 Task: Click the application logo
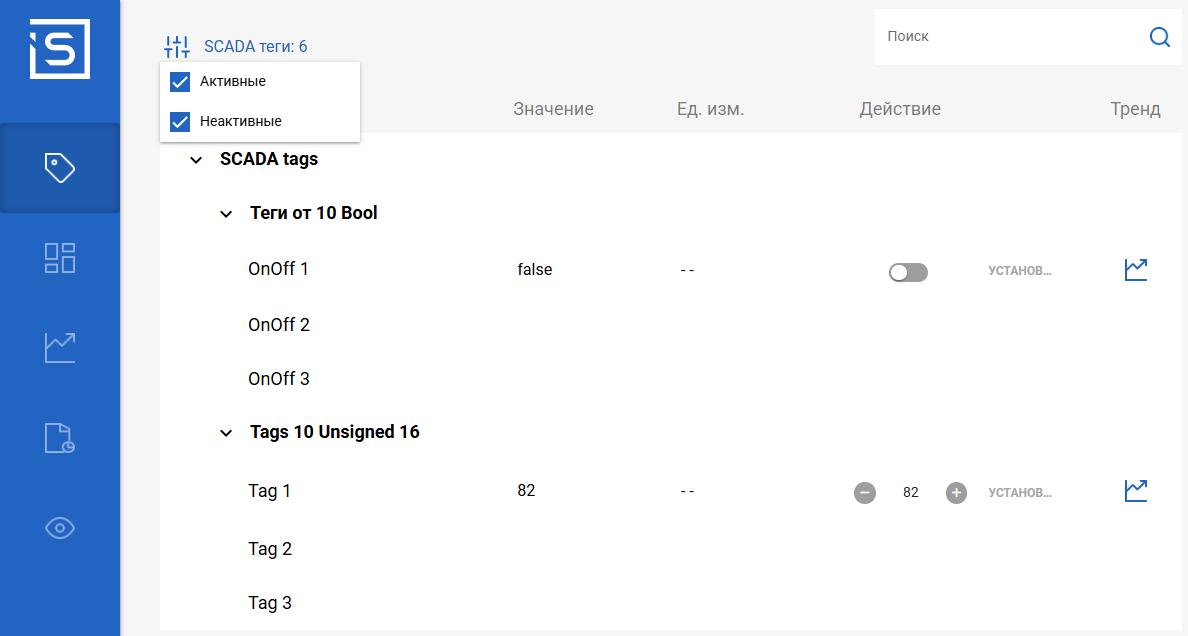pyautogui.click(x=60, y=49)
